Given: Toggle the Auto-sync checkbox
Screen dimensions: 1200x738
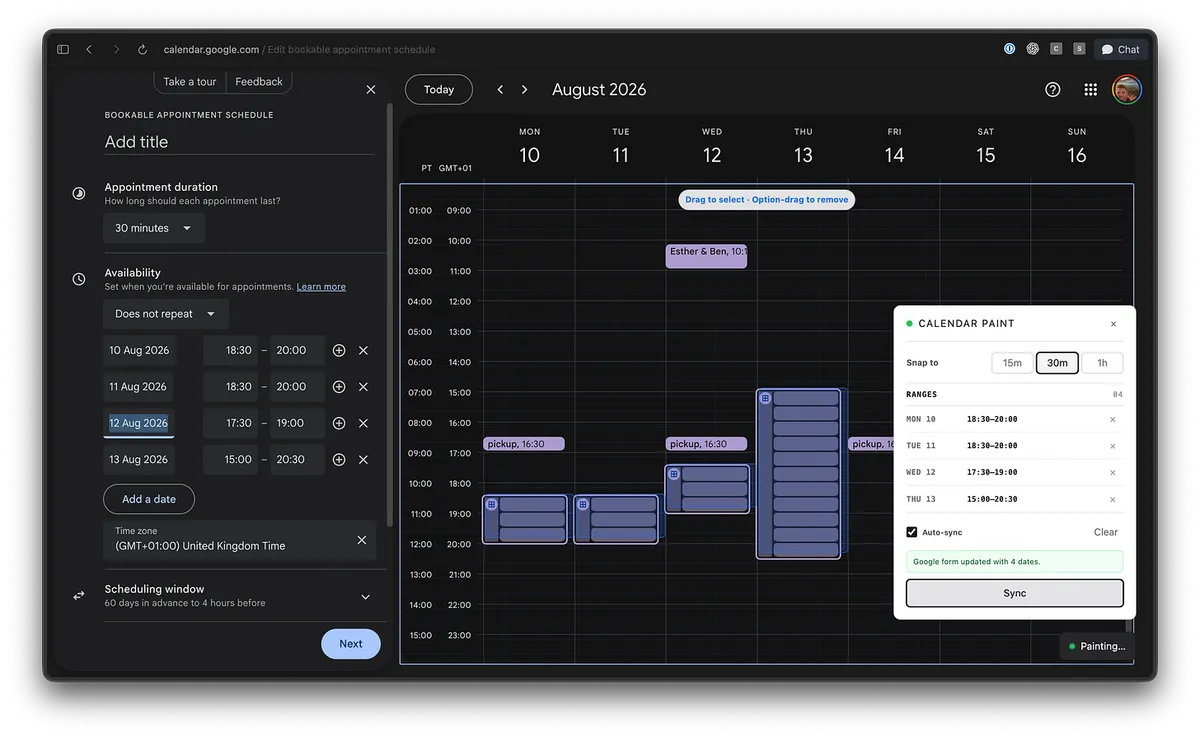Looking at the screenshot, I should tap(911, 532).
